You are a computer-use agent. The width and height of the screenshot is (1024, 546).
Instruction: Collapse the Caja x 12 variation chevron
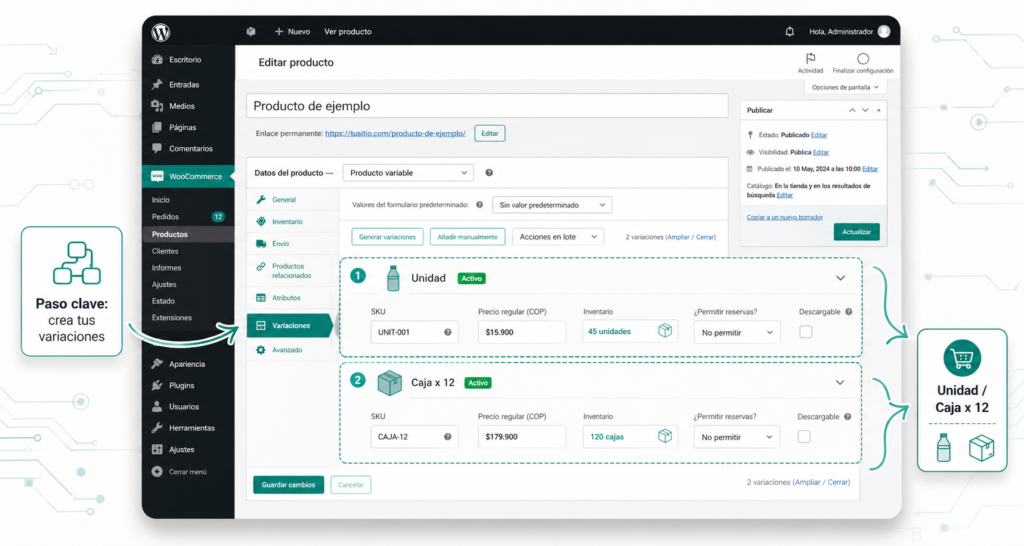840,383
